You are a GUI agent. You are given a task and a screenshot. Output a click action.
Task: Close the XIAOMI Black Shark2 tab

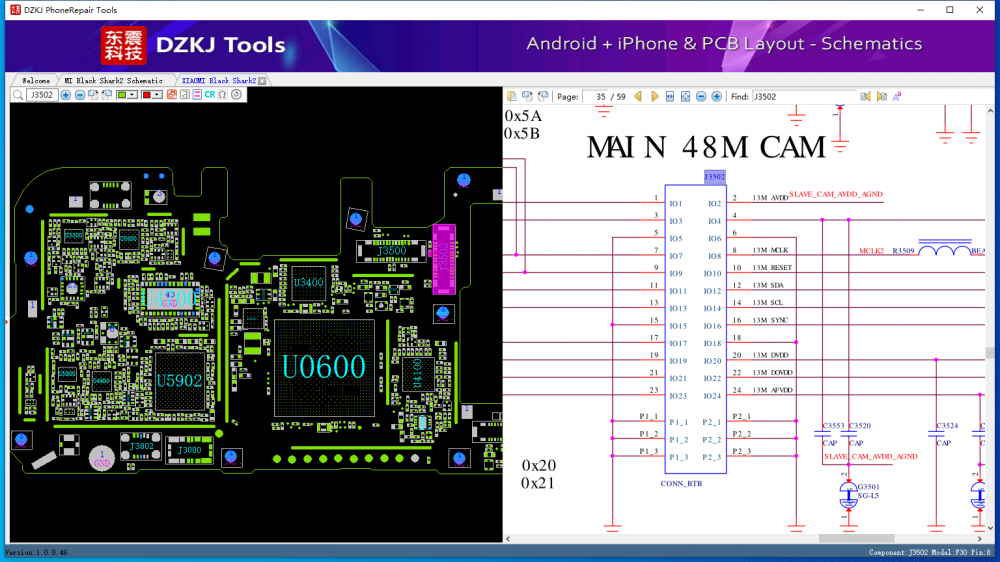(x=264, y=80)
